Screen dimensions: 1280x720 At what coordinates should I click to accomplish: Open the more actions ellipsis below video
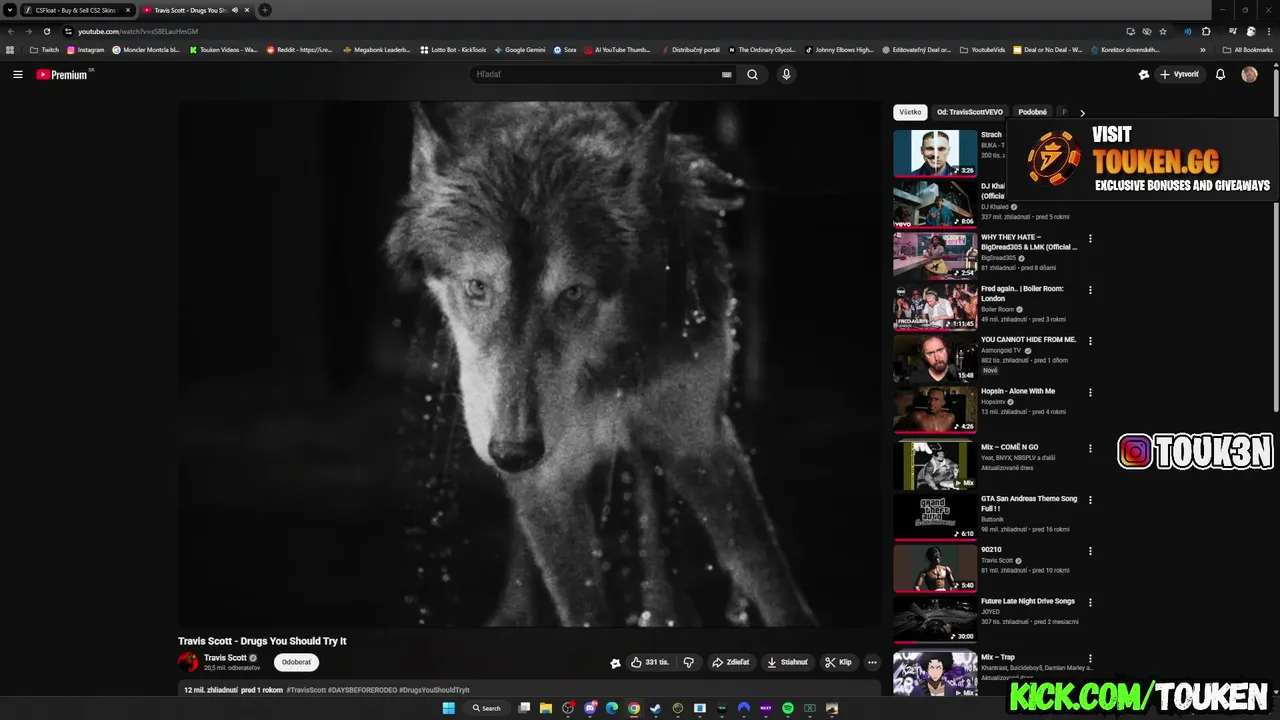tap(872, 662)
